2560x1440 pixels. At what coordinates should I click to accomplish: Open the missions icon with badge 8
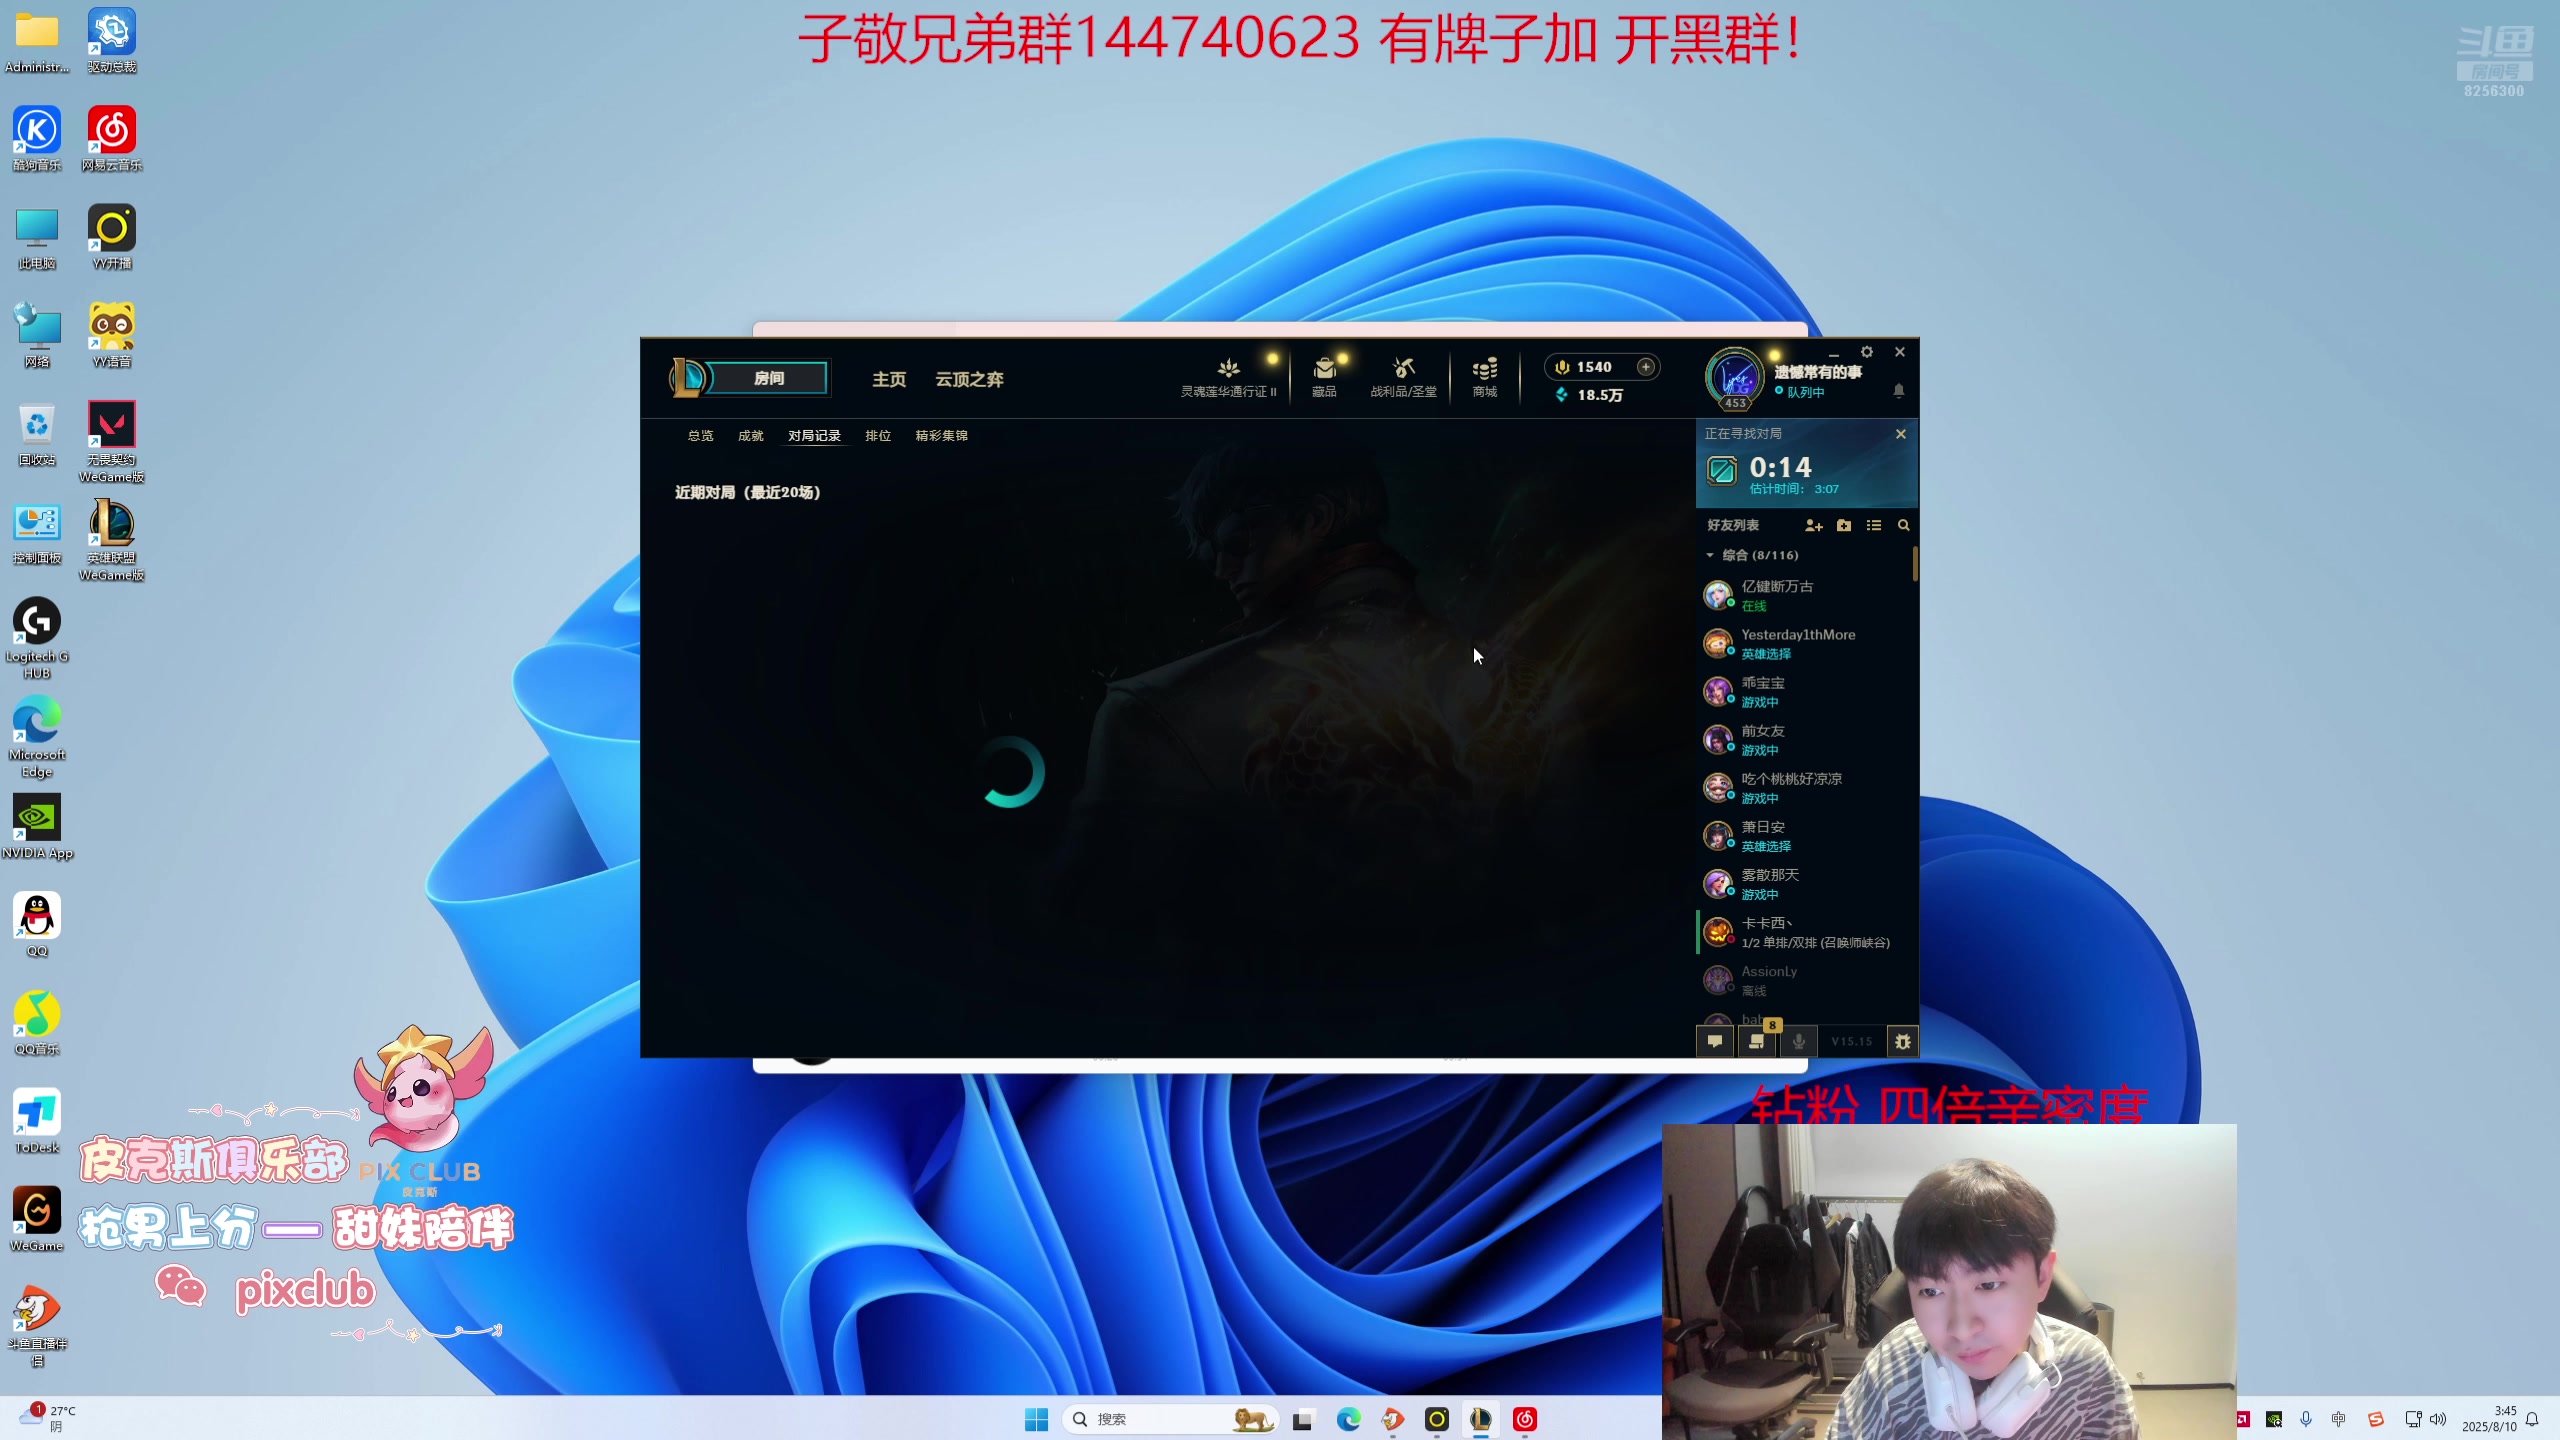pyautogui.click(x=1757, y=1041)
